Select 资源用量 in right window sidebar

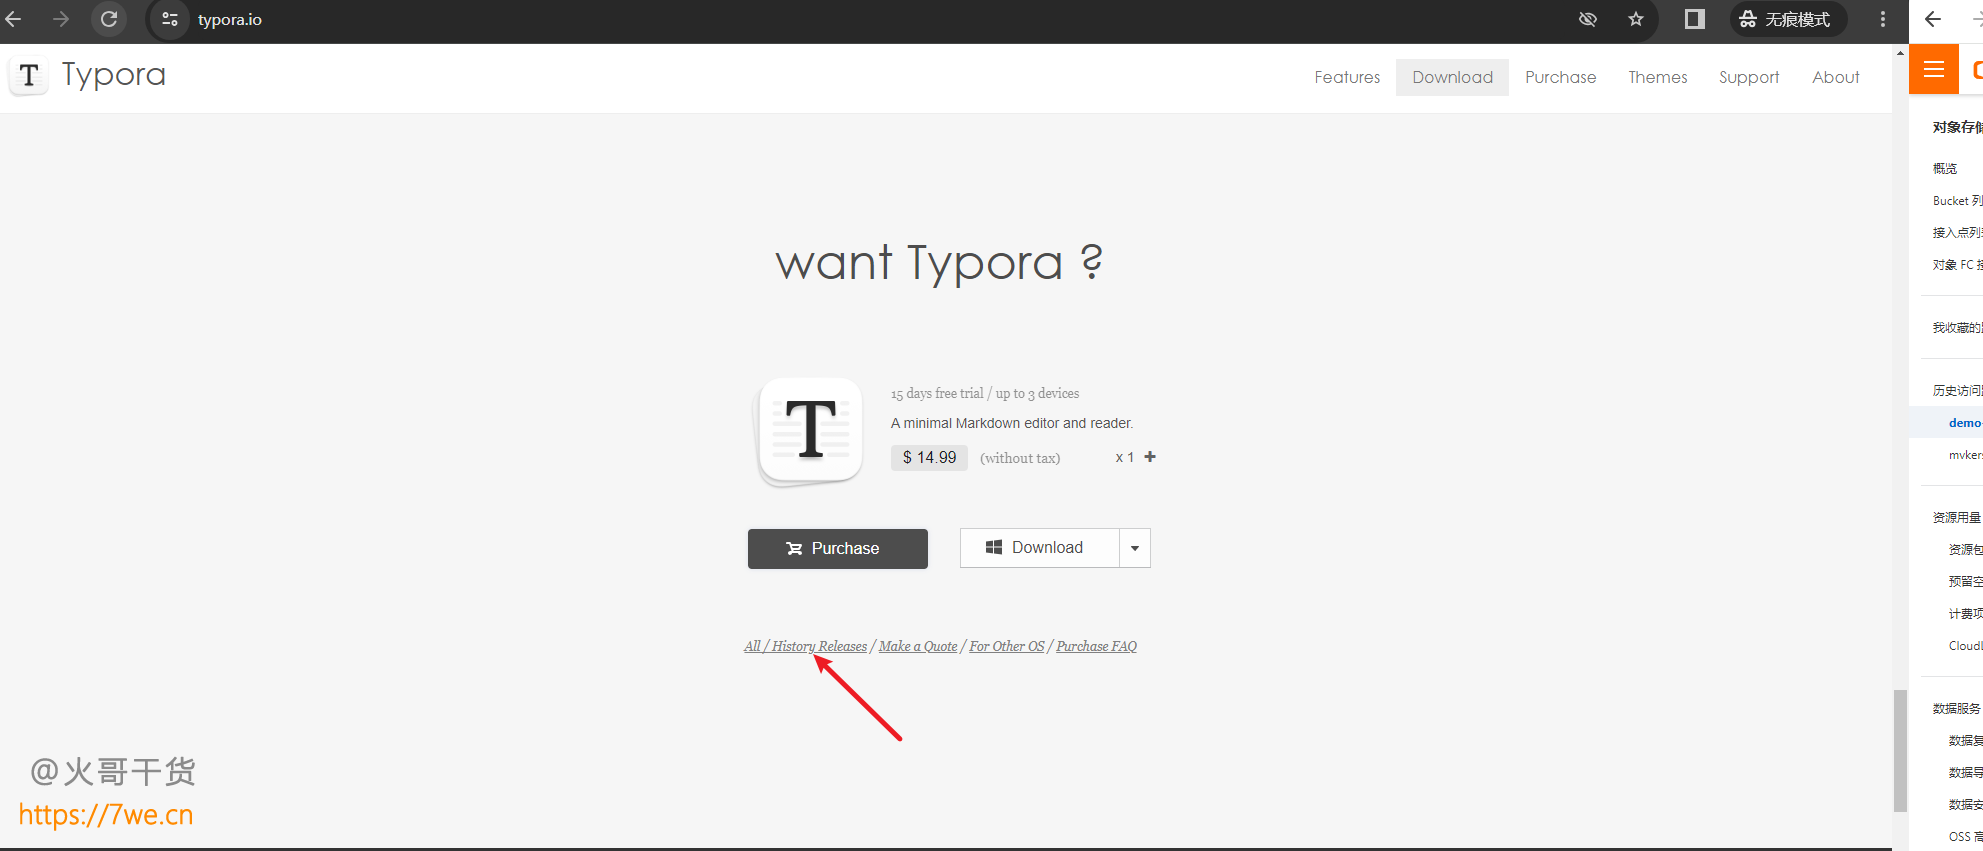pyautogui.click(x=1957, y=517)
